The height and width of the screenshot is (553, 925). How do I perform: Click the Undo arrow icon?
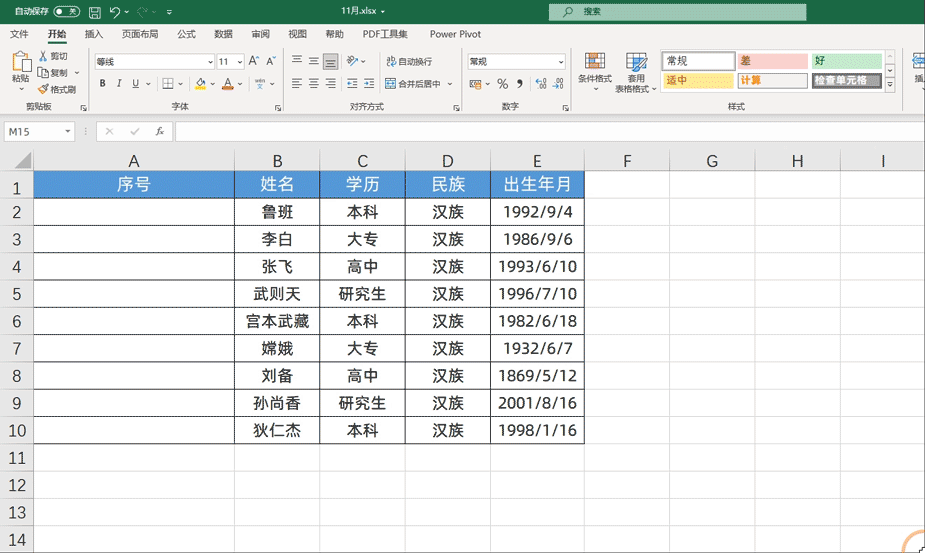point(115,12)
